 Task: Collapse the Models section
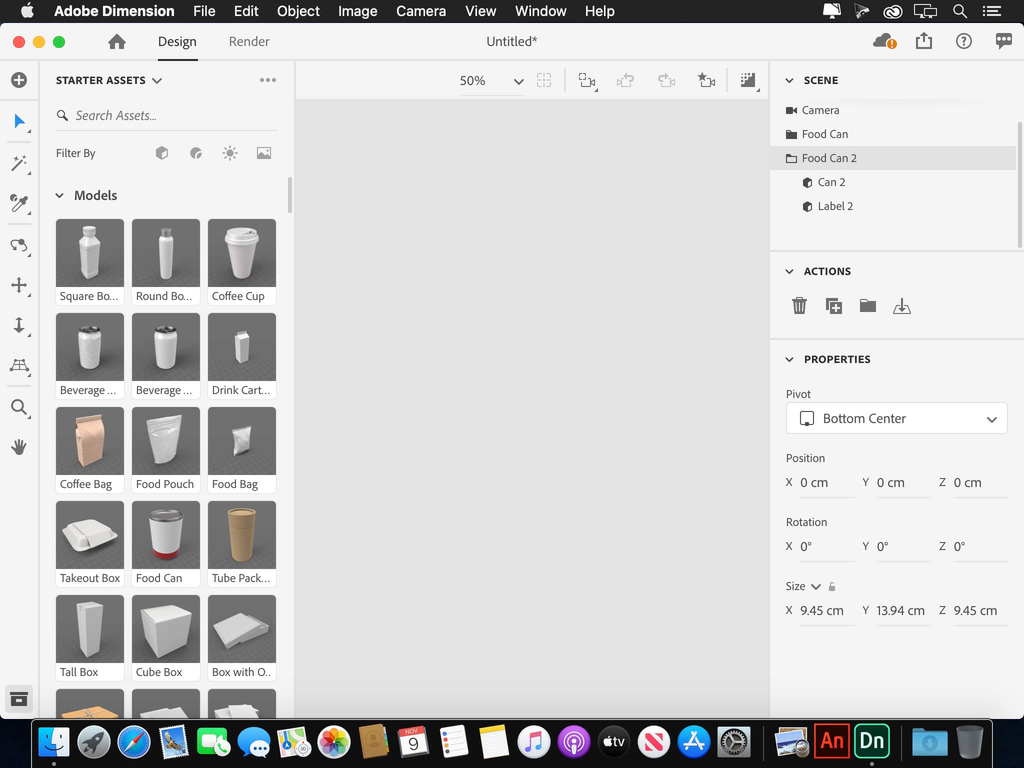coord(60,196)
